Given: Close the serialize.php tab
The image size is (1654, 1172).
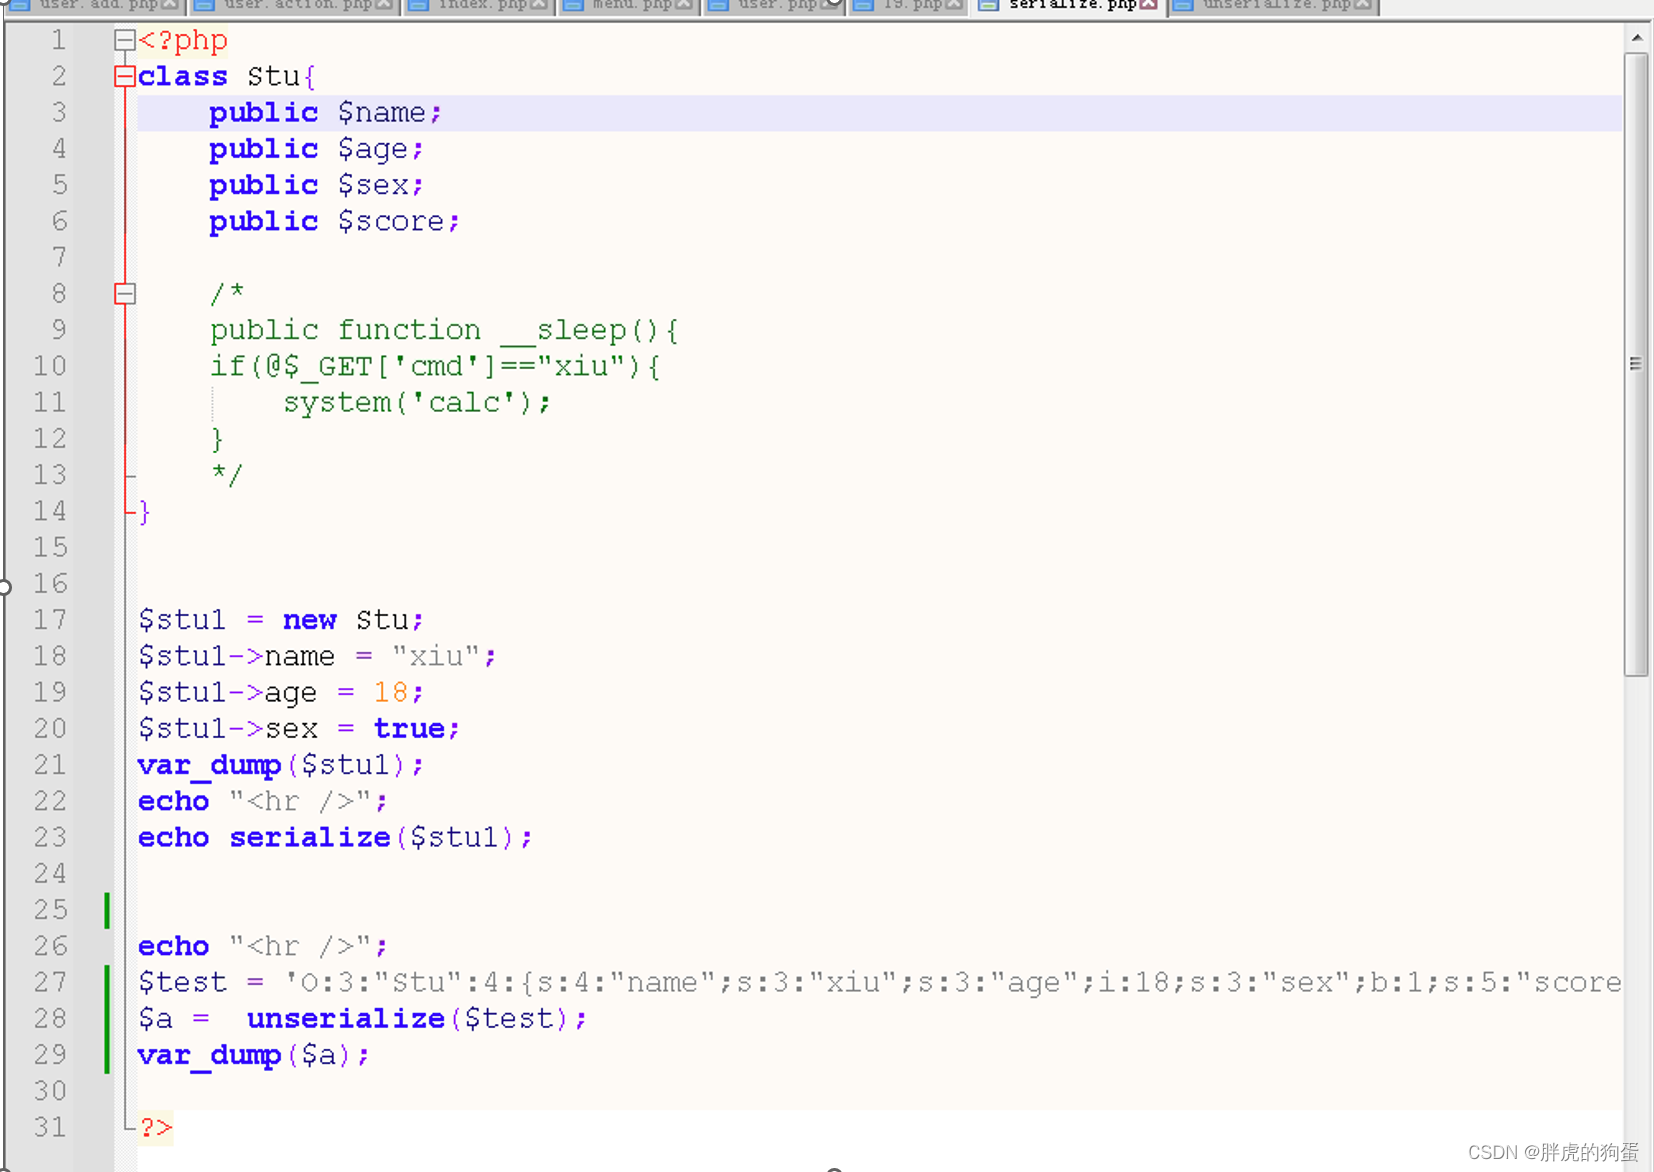Looking at the screenshot, I should pos(1148,5).
